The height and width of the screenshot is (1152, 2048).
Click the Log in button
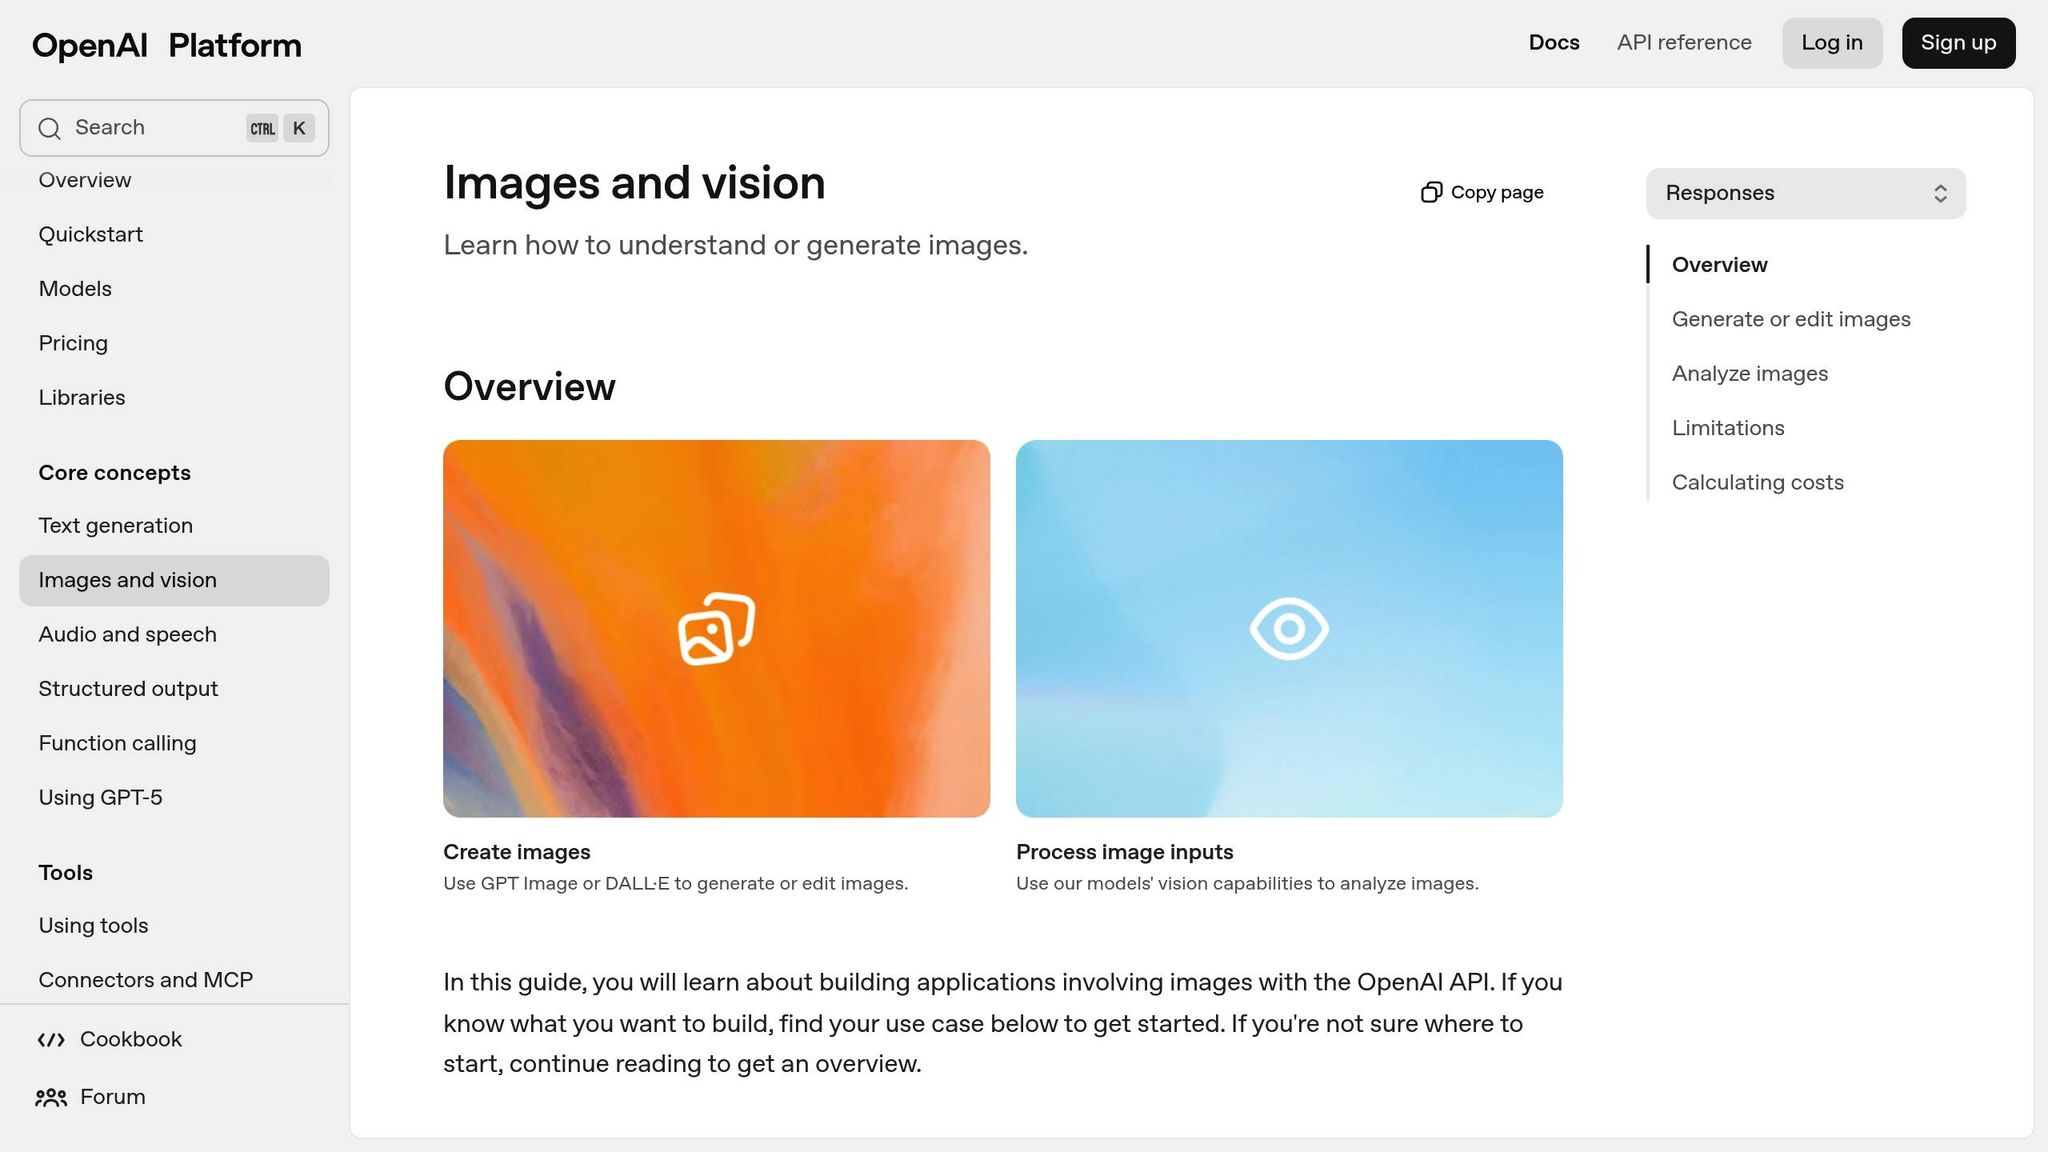click(x=1832, y=43)
